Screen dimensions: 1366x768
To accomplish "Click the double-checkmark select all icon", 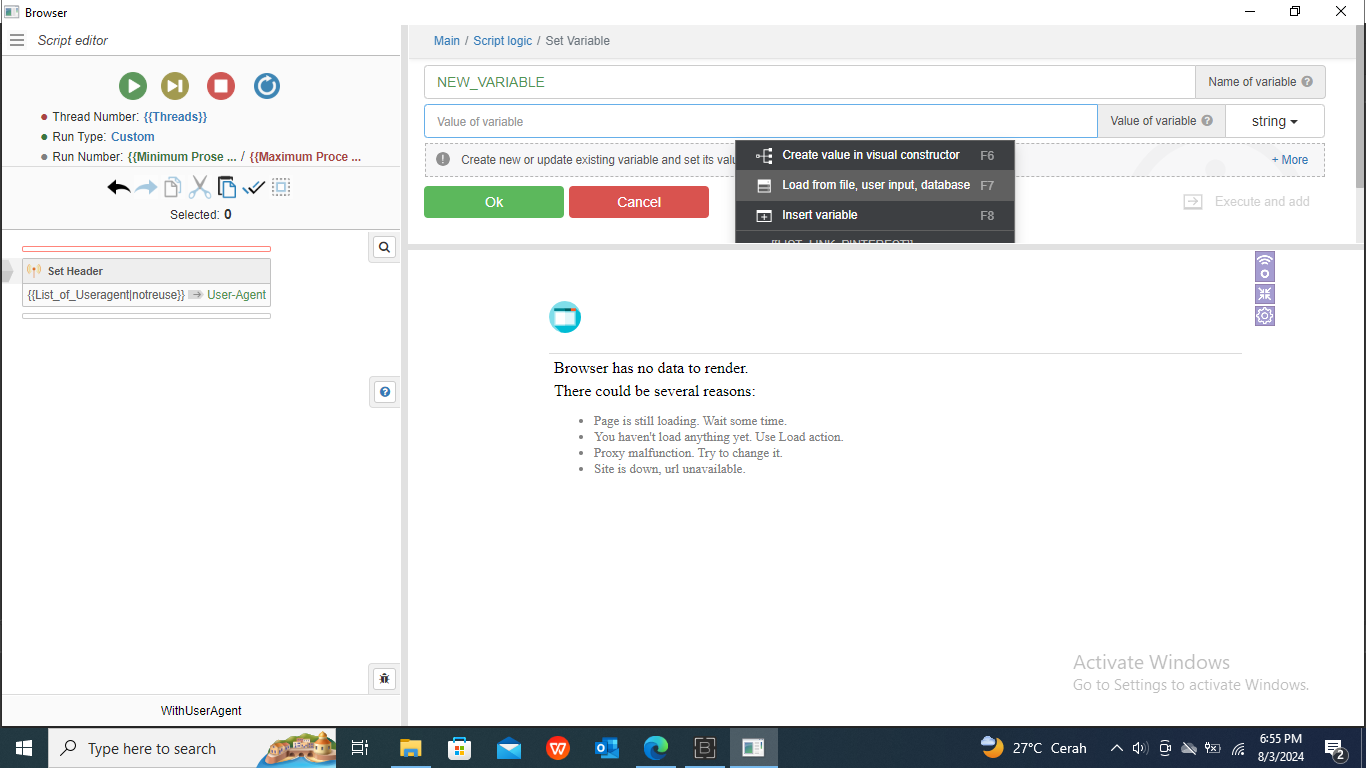I will (x=254, y=187).
